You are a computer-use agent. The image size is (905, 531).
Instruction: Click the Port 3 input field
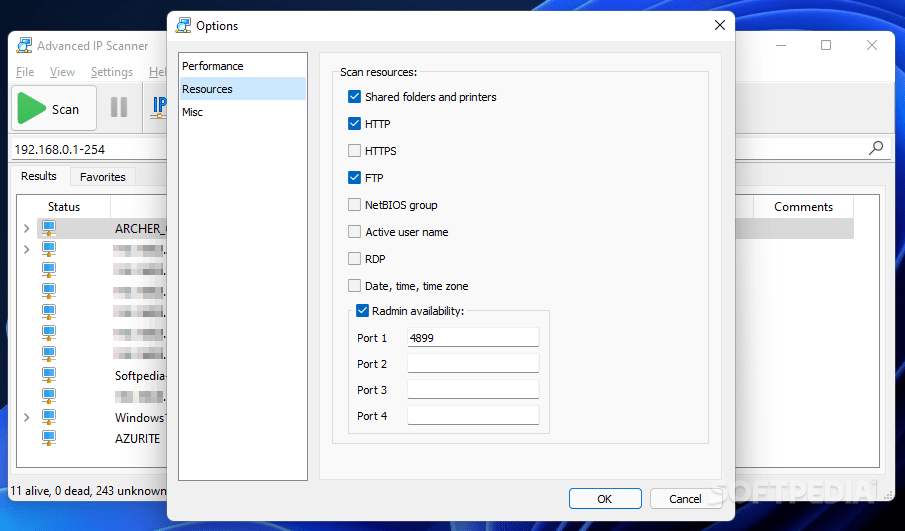[473, 390]
